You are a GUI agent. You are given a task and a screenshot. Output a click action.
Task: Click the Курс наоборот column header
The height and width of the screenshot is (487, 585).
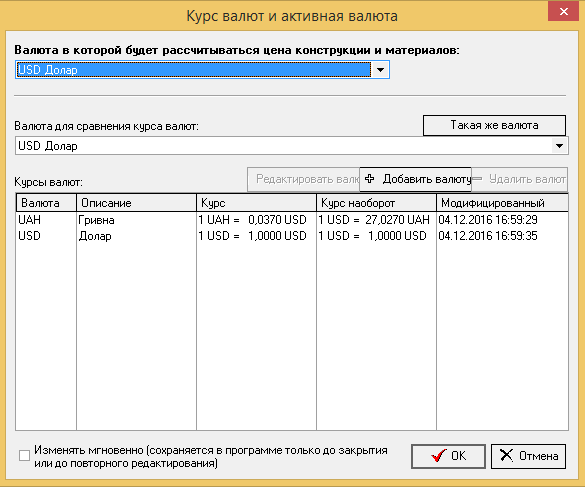click(376, 203)
